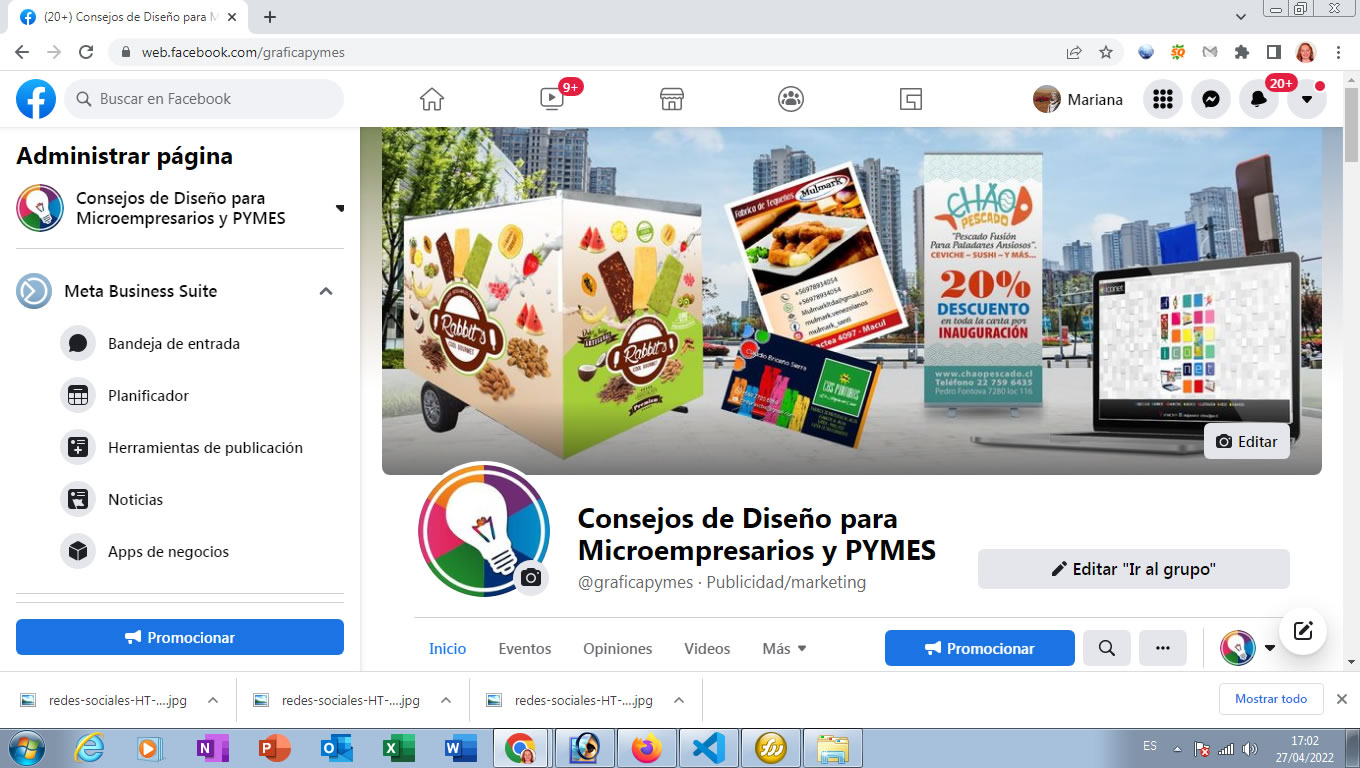Open the Groups icon in top navigation
The width and height of the screenshot is (1360, 768).
click(x=791, y=99)
